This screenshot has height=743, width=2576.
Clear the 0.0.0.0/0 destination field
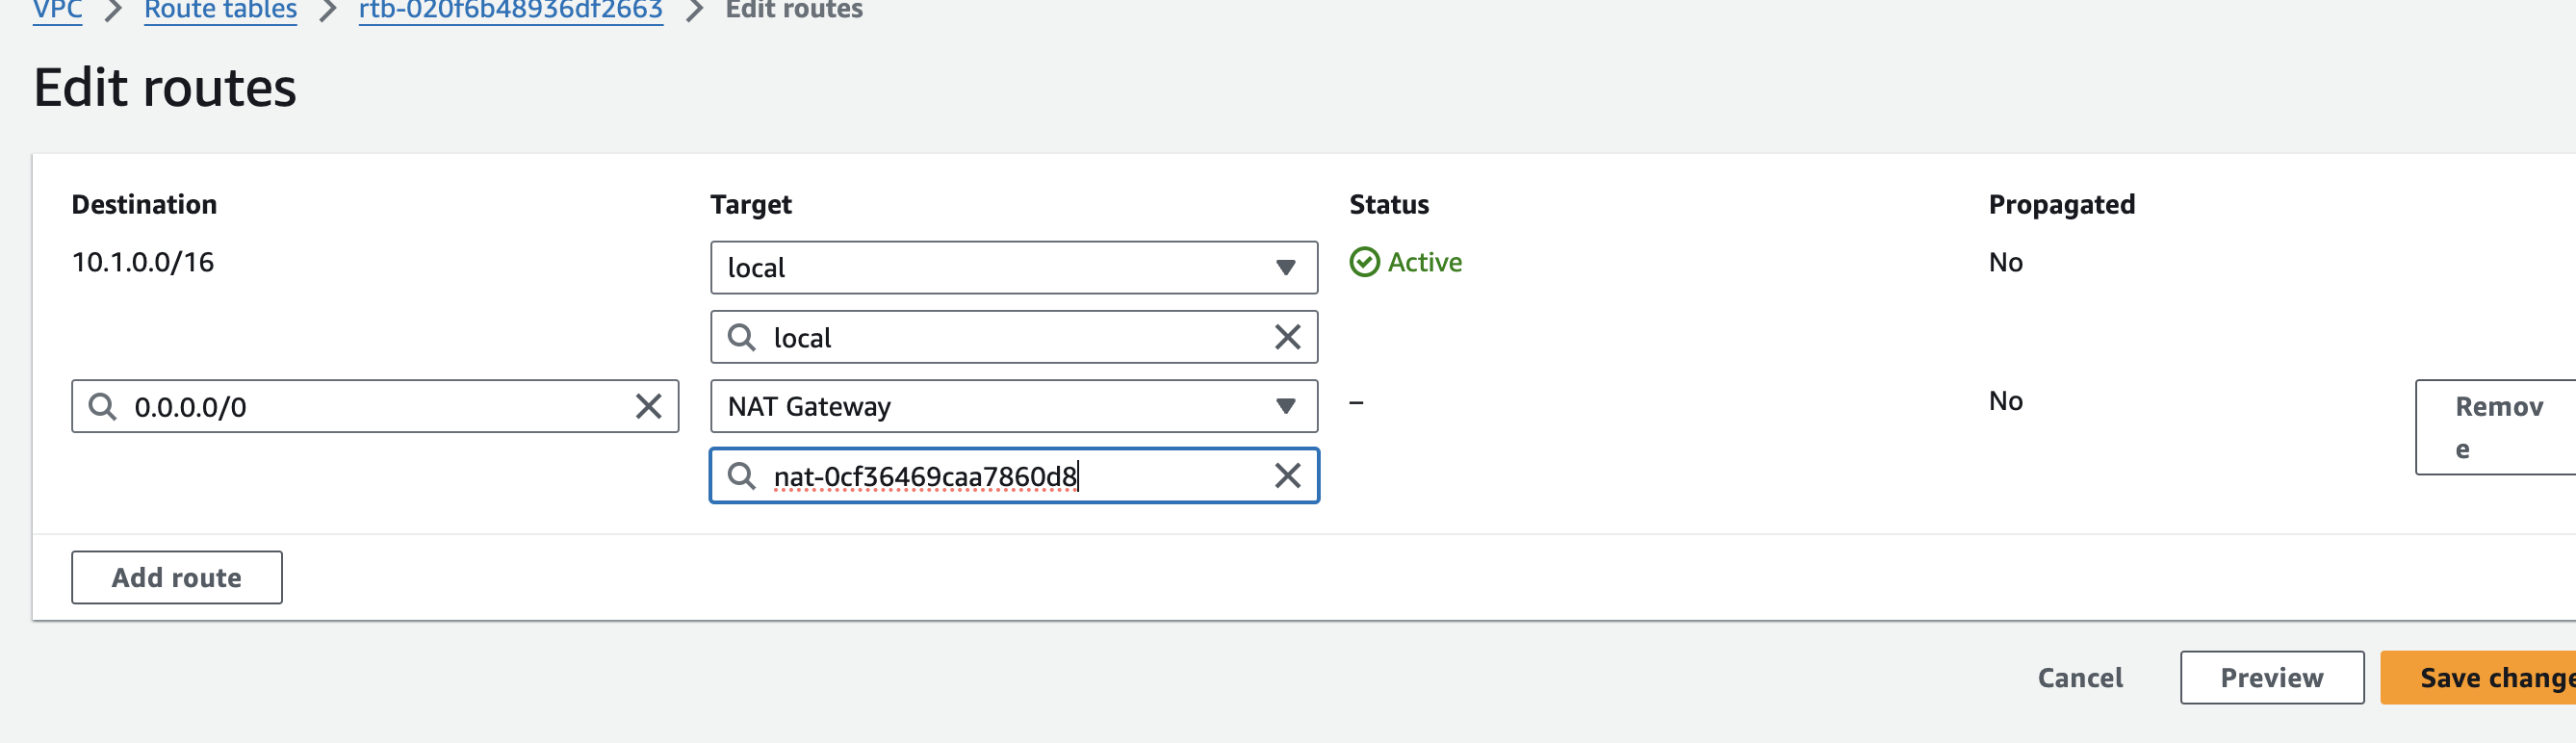click(x=648, y=406)
